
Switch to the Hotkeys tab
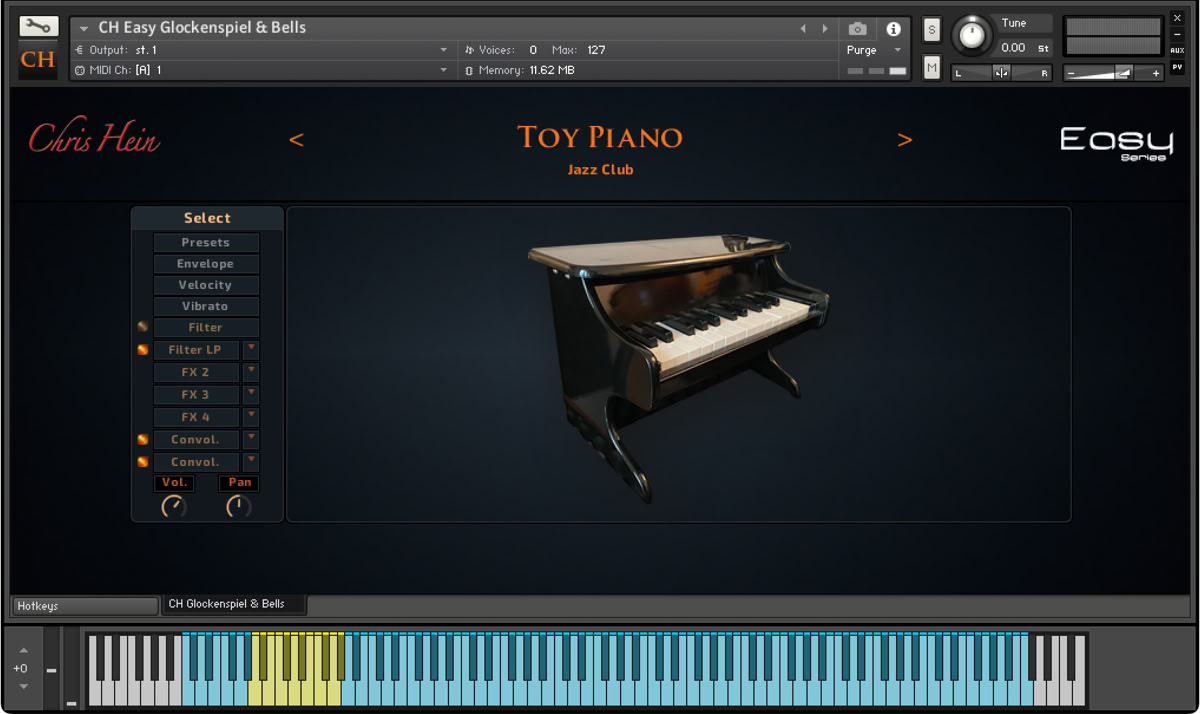(x=85, y=606)
